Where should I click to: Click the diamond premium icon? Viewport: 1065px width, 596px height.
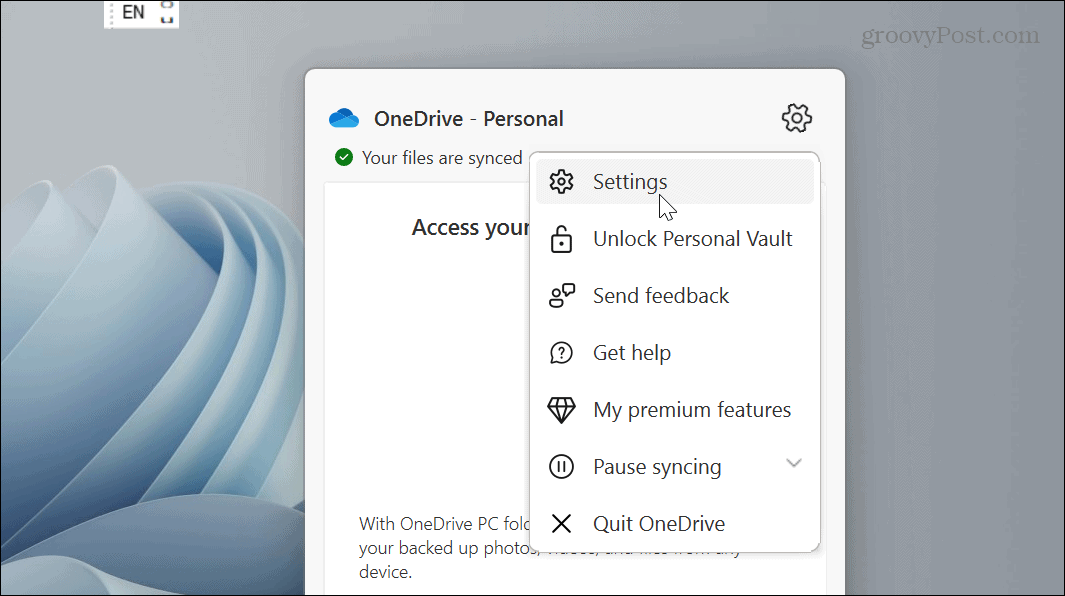562,410
